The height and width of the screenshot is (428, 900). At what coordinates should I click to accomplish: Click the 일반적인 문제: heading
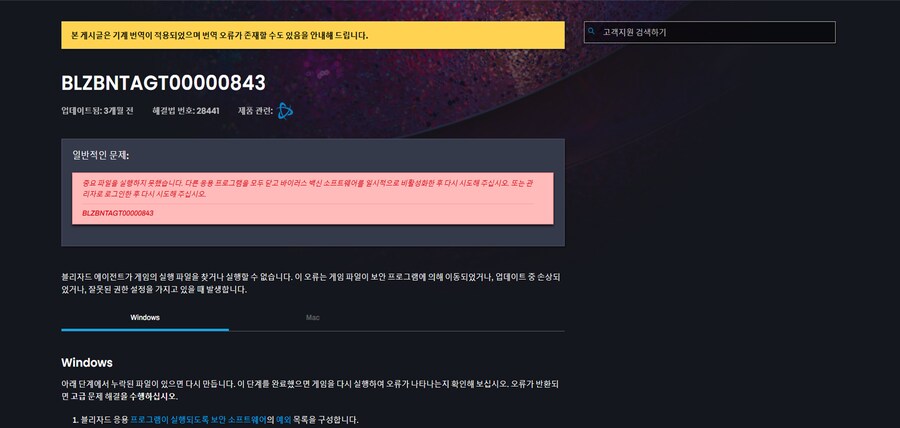click(100, 155)
